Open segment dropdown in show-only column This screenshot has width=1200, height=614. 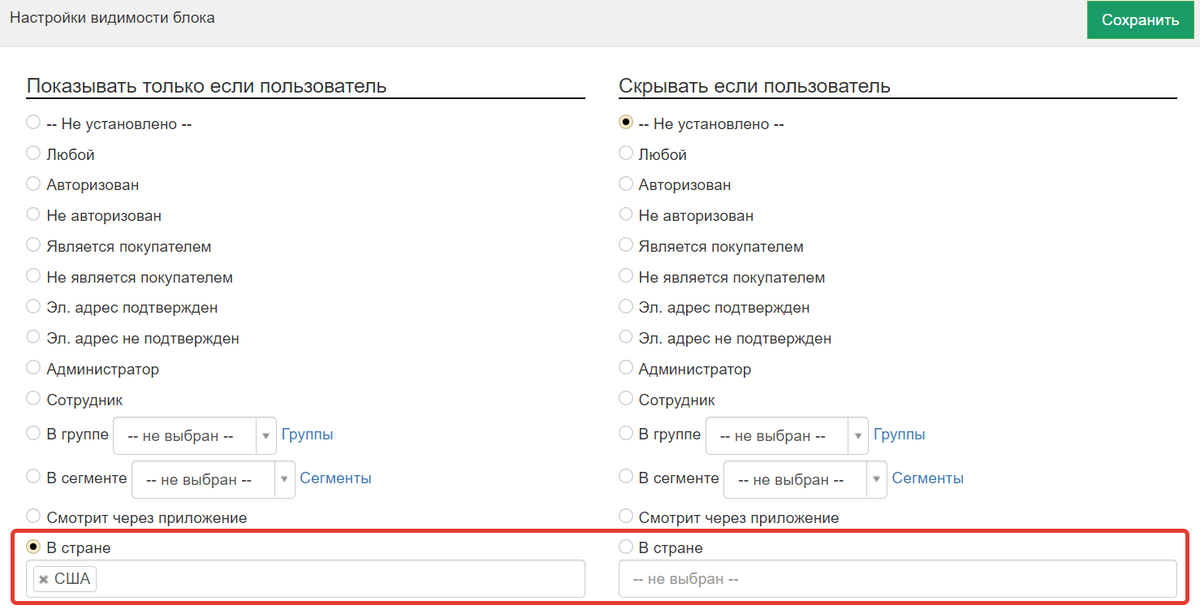pyautogui.click(x=213, y=479)
